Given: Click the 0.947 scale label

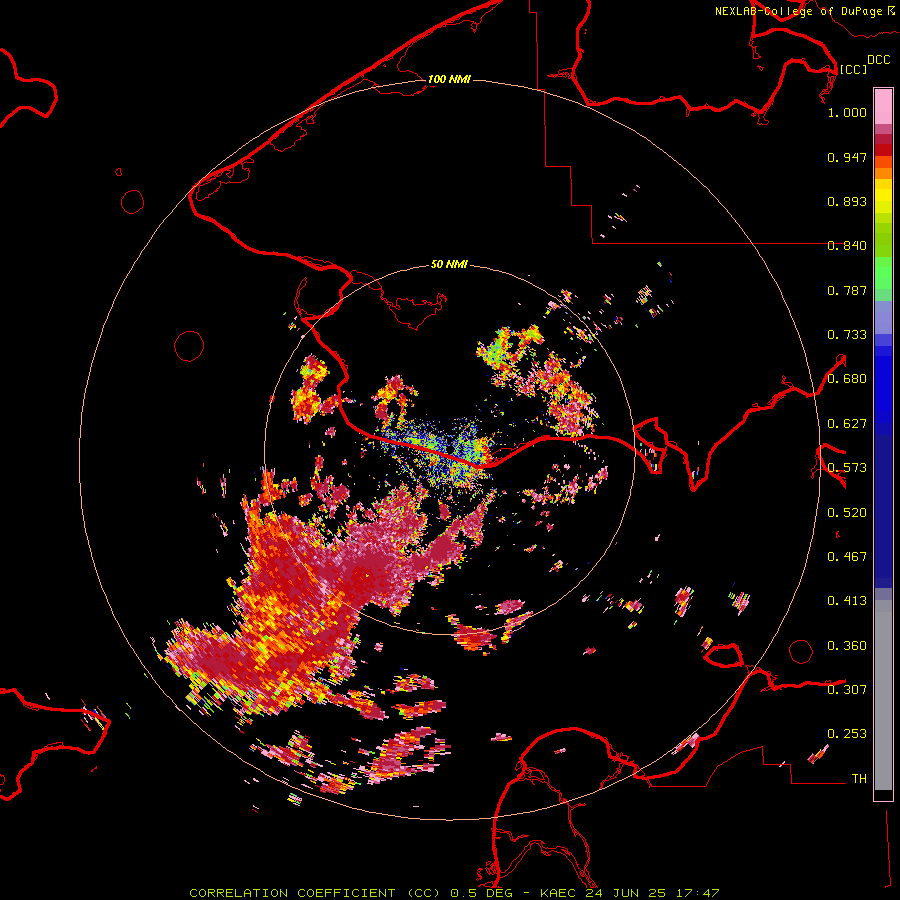Looking at the screenshot, I should [x=847, y=157].
